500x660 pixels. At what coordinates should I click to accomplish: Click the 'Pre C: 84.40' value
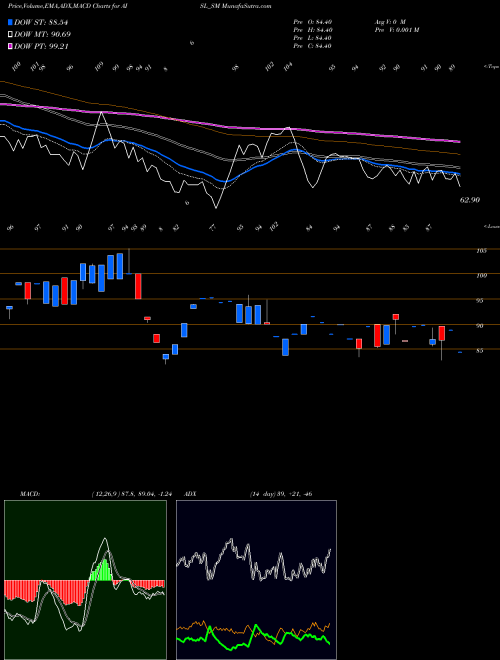313,46
